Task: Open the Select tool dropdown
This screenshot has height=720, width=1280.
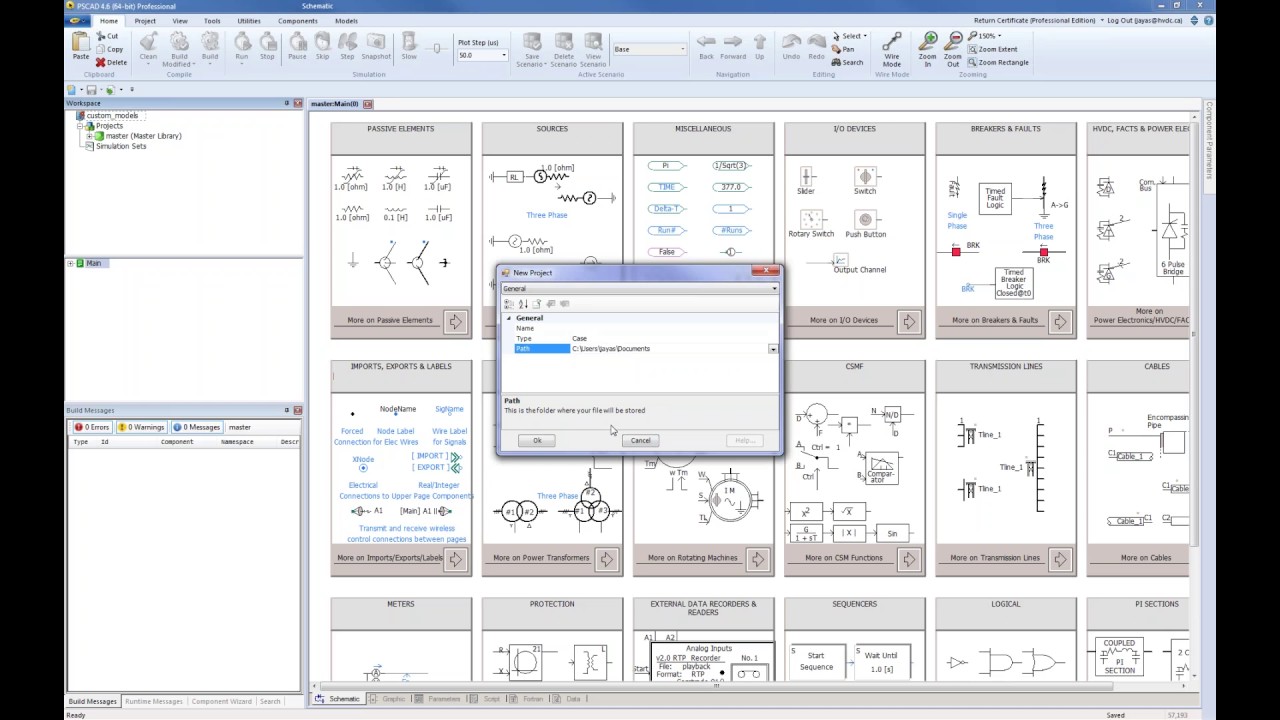Action: coord(866,36)
